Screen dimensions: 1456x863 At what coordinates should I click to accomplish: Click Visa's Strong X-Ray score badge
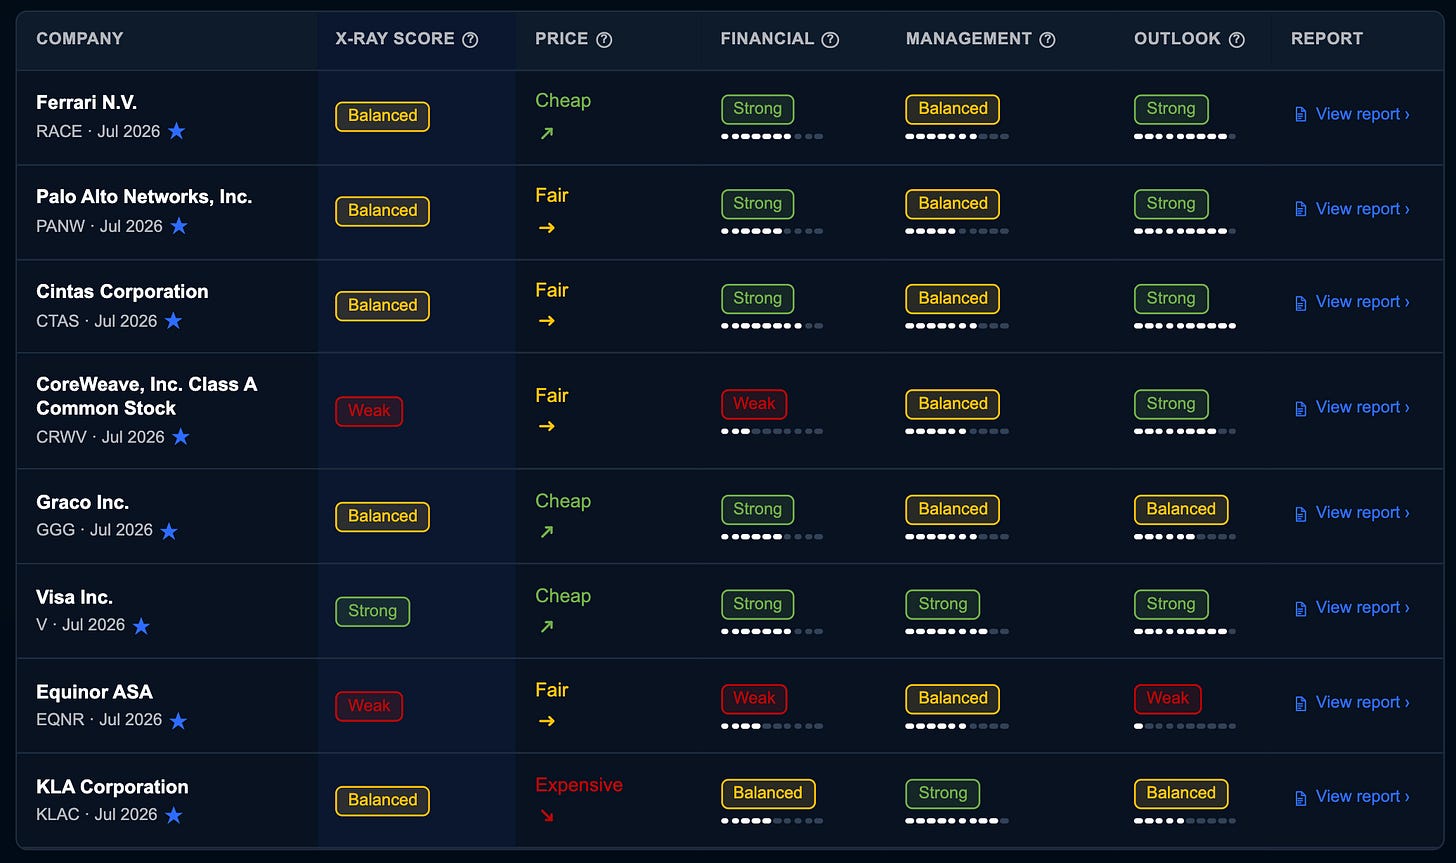point(372,611)
